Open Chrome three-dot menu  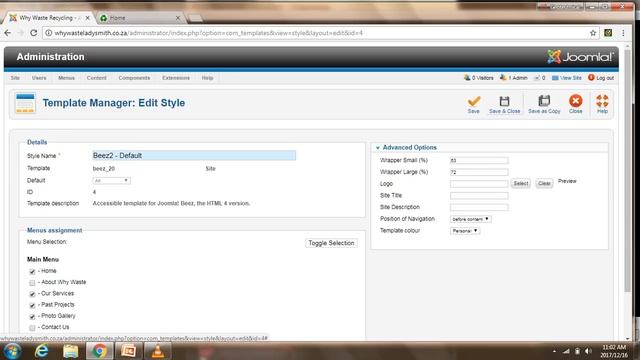[x=623, y=33]
